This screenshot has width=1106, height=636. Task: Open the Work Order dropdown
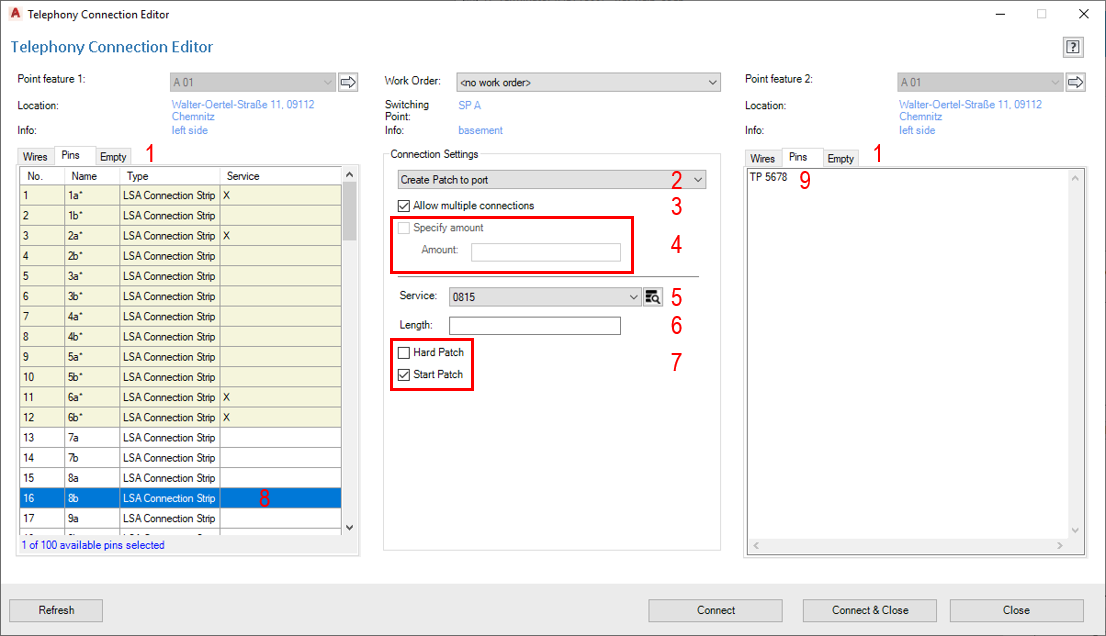point(588,82)
